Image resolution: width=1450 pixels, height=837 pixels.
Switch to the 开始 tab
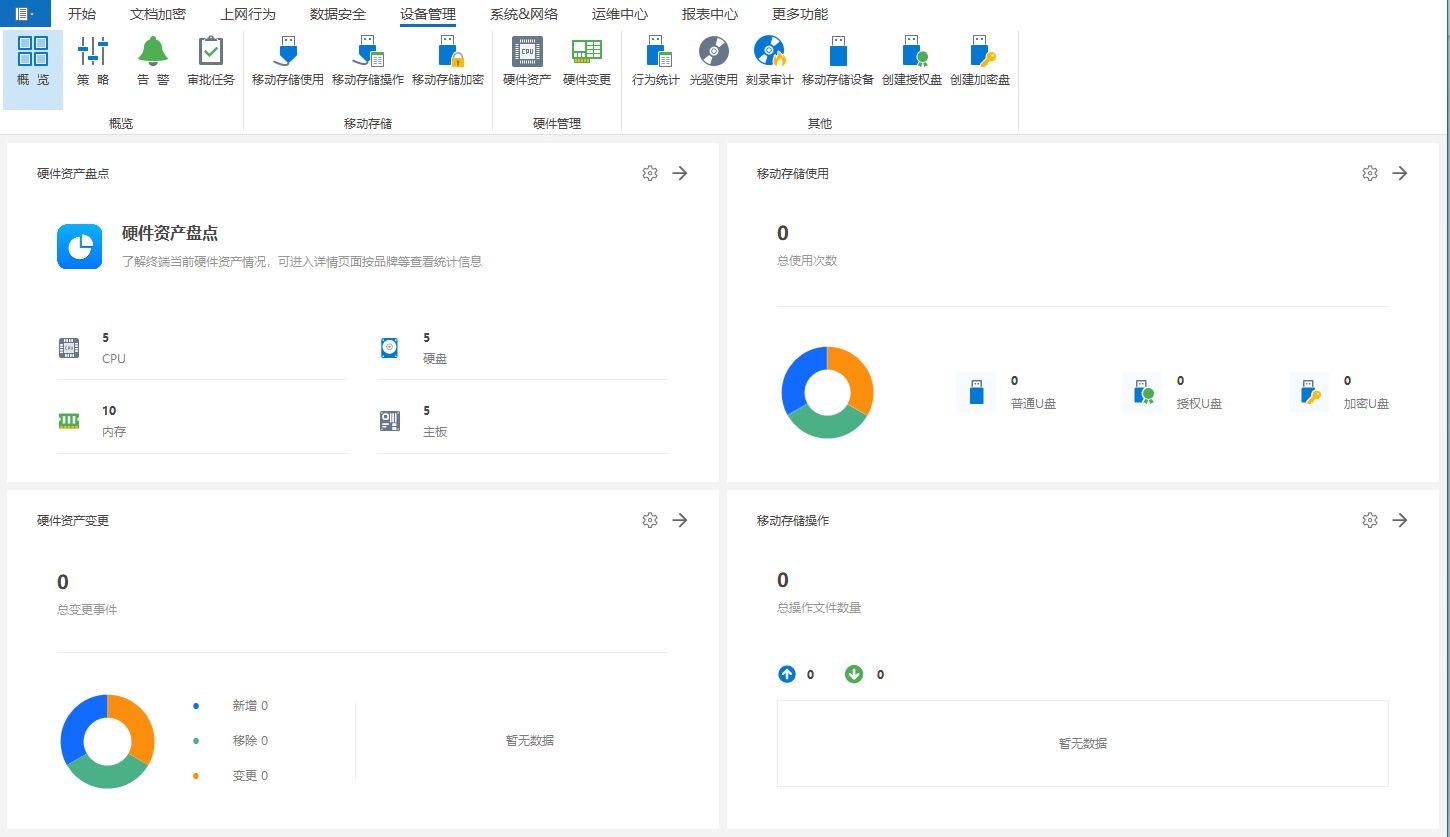(x=82, y=14)
